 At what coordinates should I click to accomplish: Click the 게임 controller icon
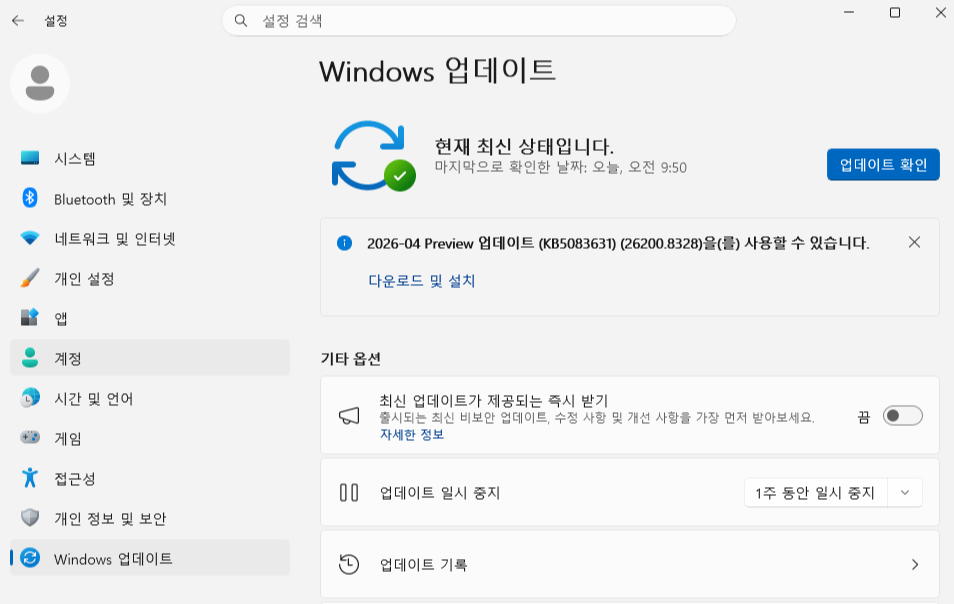tap(30, 437)
